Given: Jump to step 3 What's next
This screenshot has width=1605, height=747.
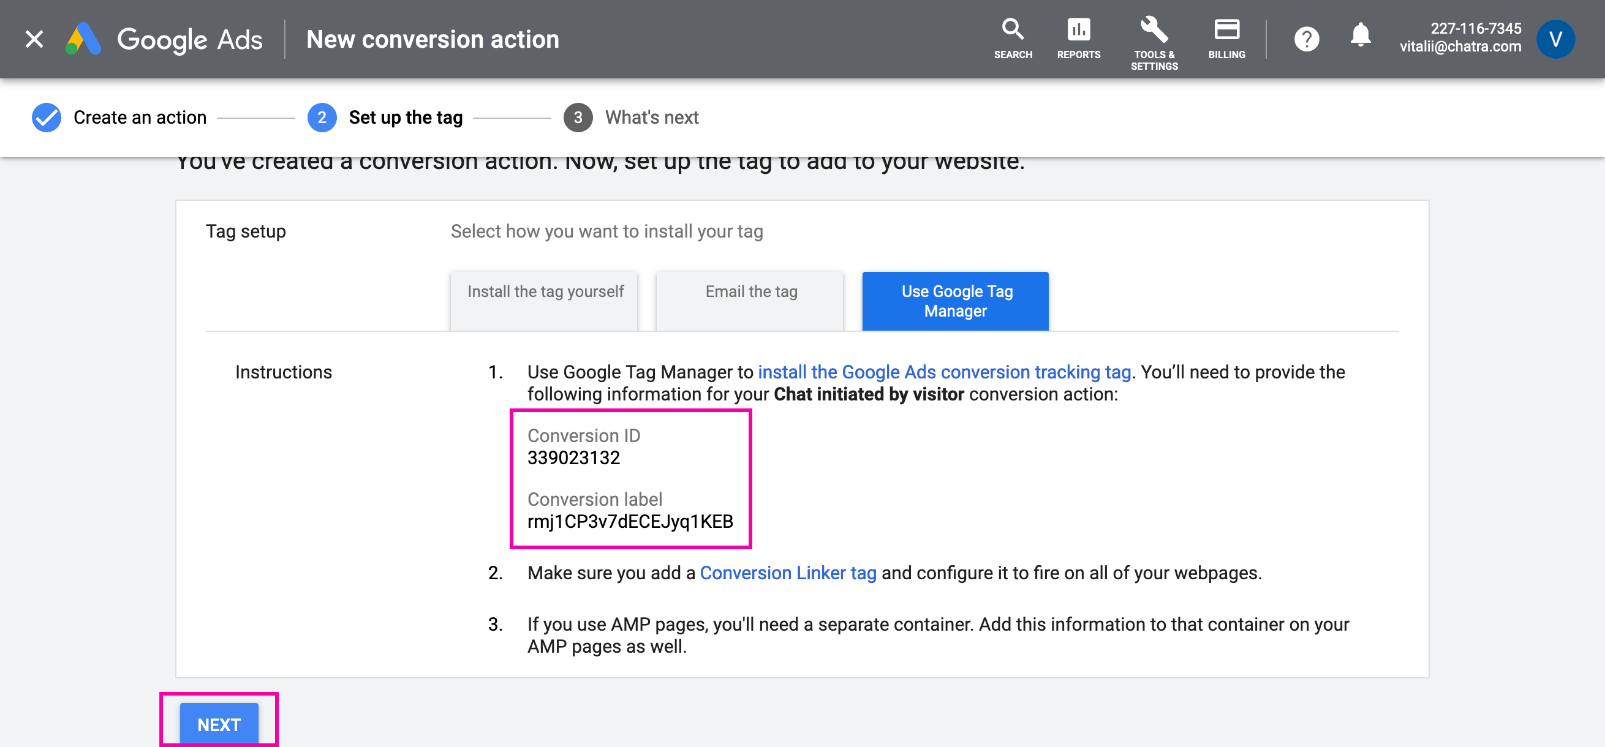Looking at the screenshot, I should coord(632,118).
